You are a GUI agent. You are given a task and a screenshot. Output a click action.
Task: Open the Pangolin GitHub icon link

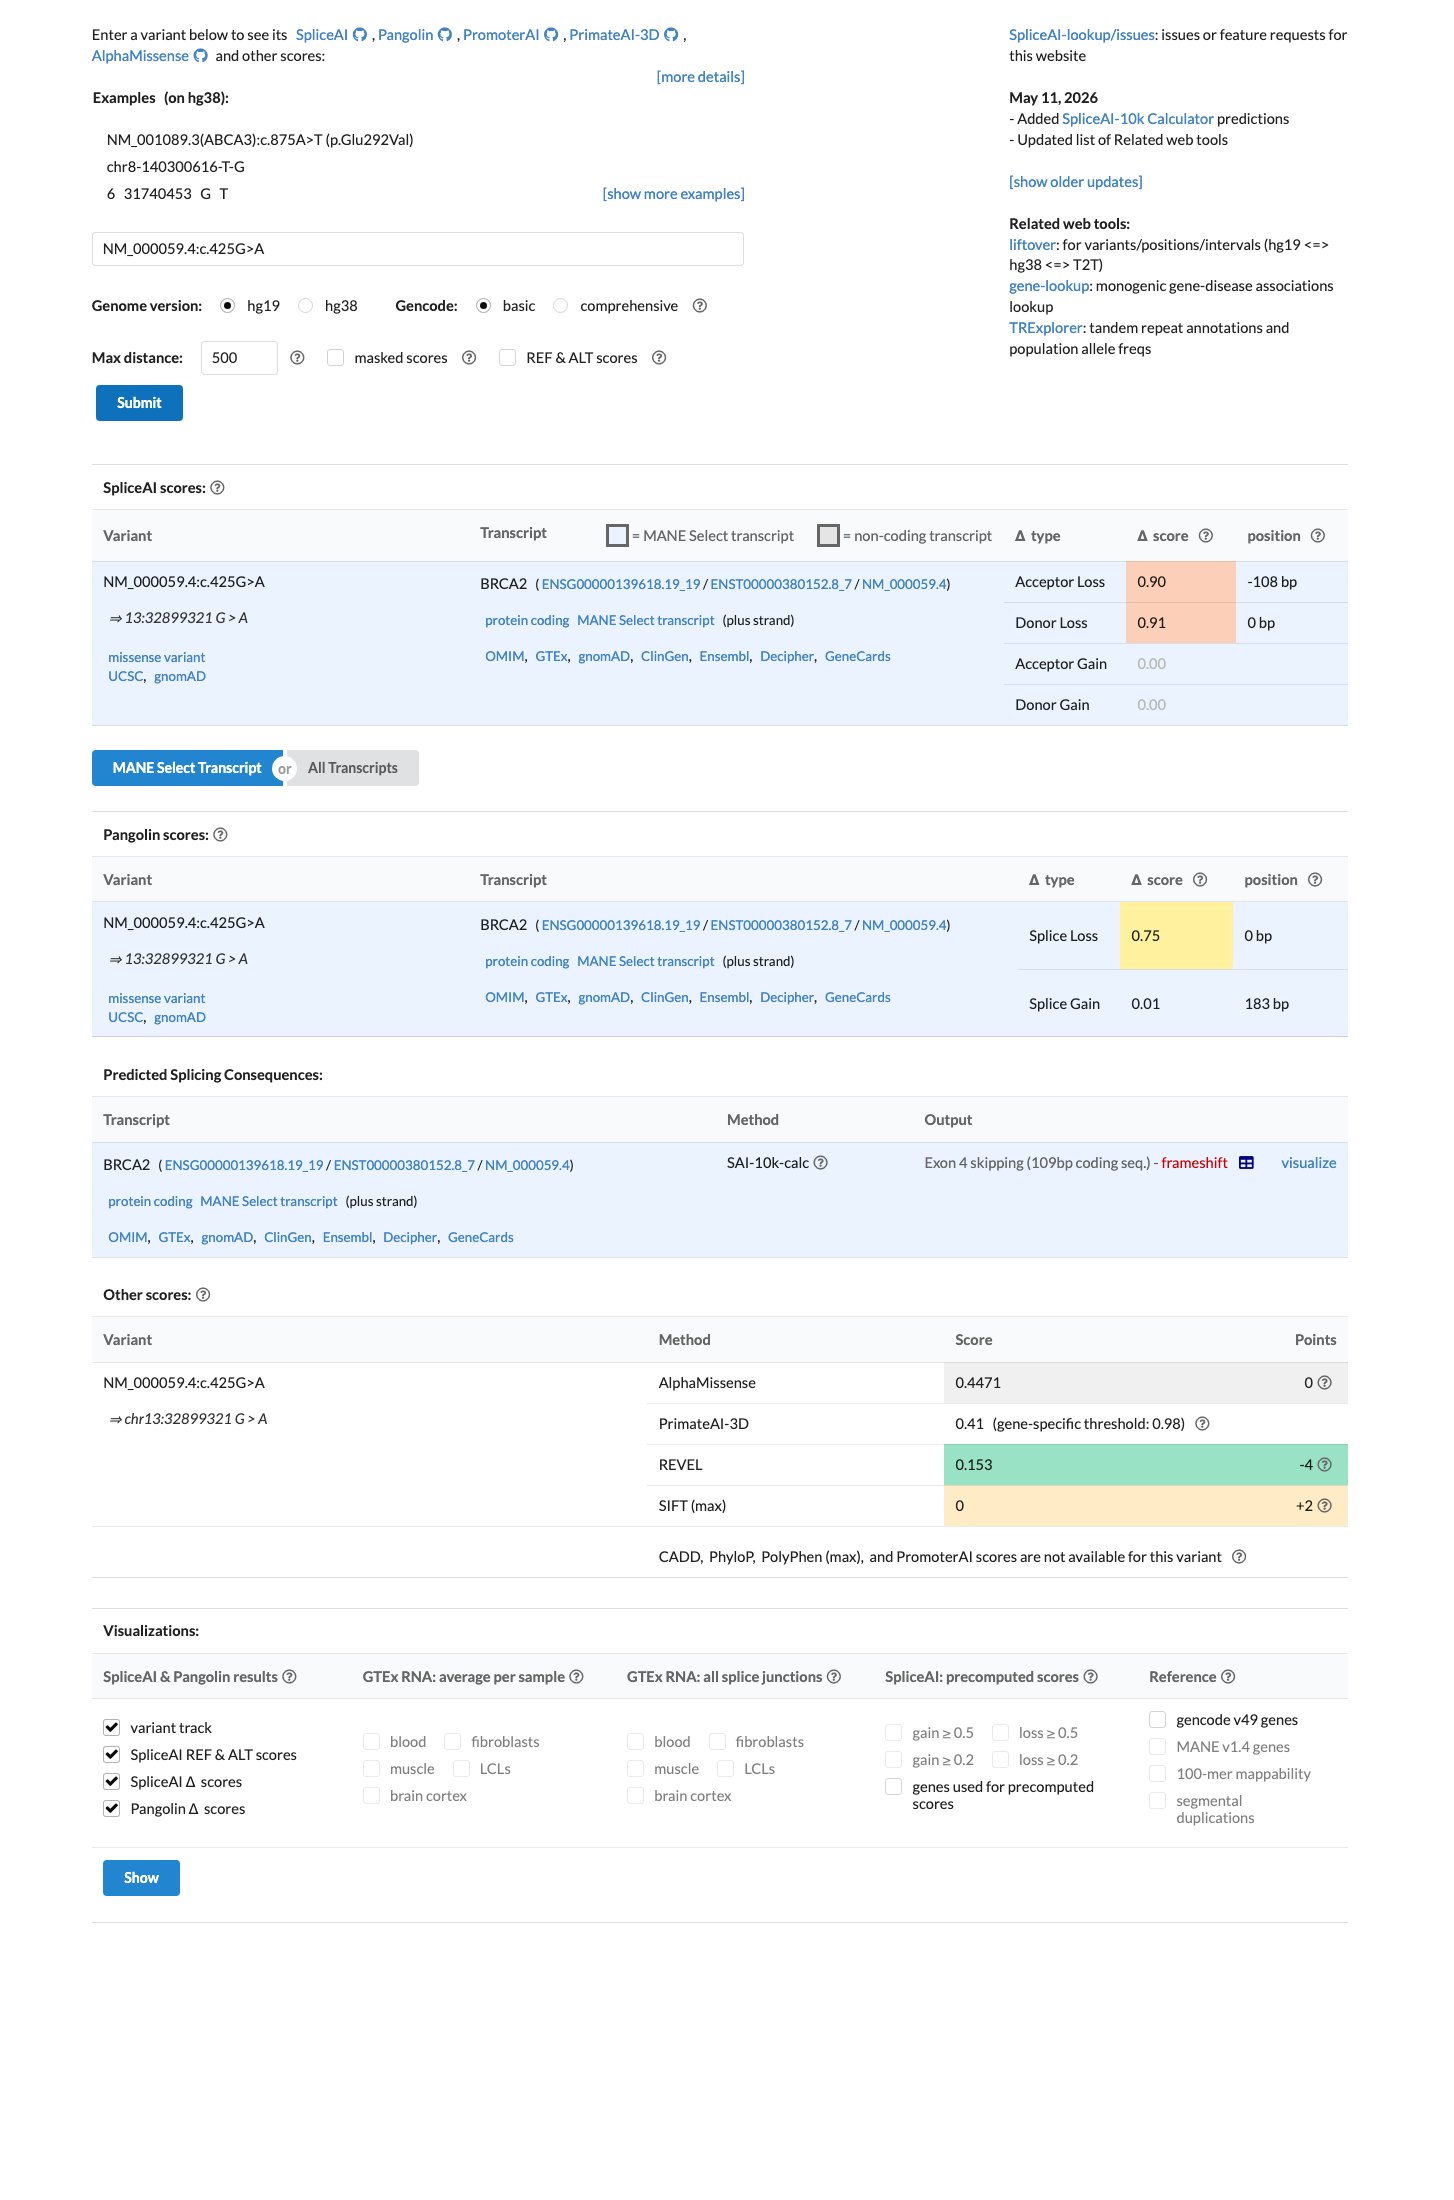coord(445,35)
